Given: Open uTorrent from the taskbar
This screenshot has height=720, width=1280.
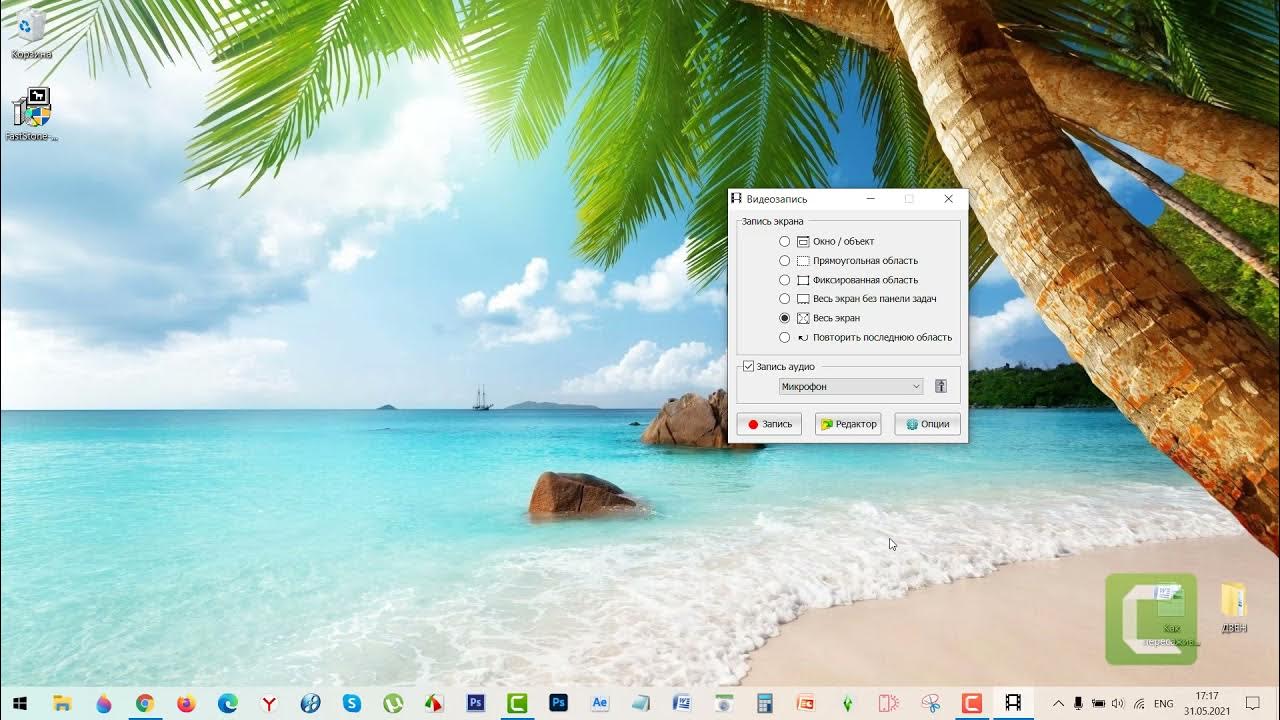Looking at the screenshot, I should click(393, 703).
